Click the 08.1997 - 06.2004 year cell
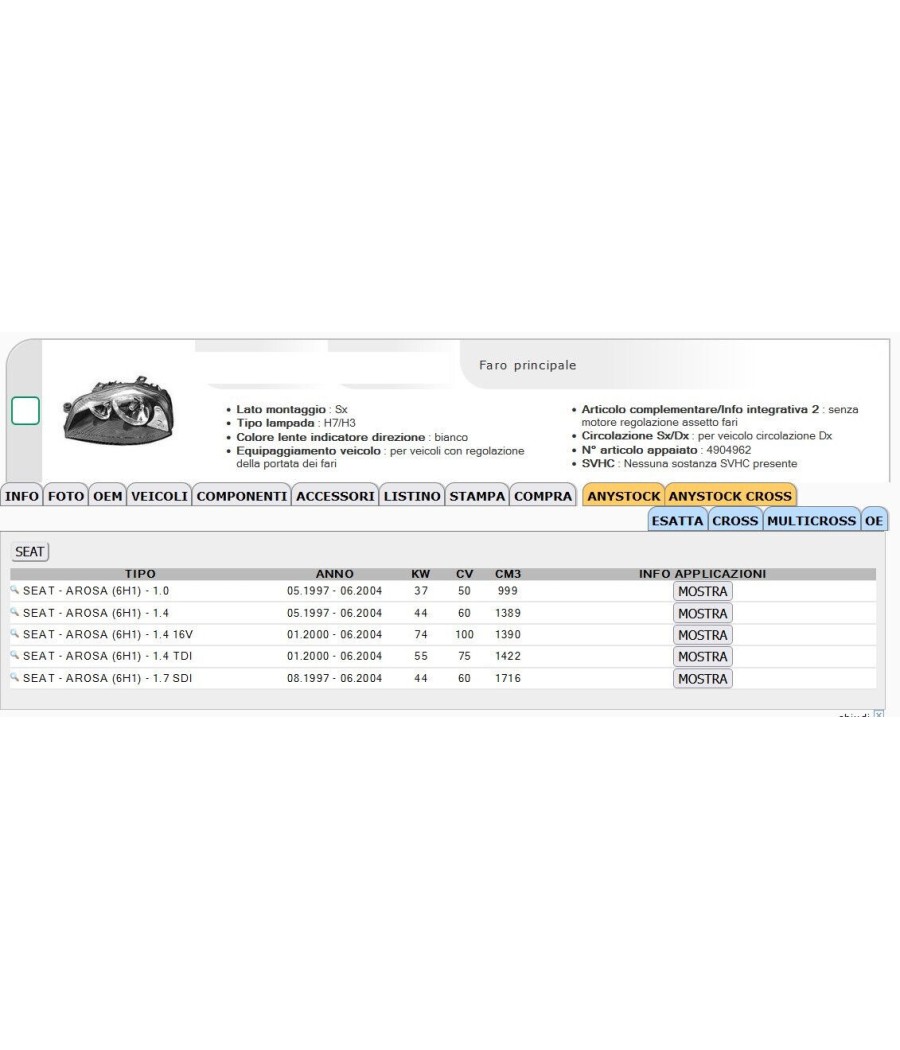This screenshot has width=900, height=1050. (335, 678)
